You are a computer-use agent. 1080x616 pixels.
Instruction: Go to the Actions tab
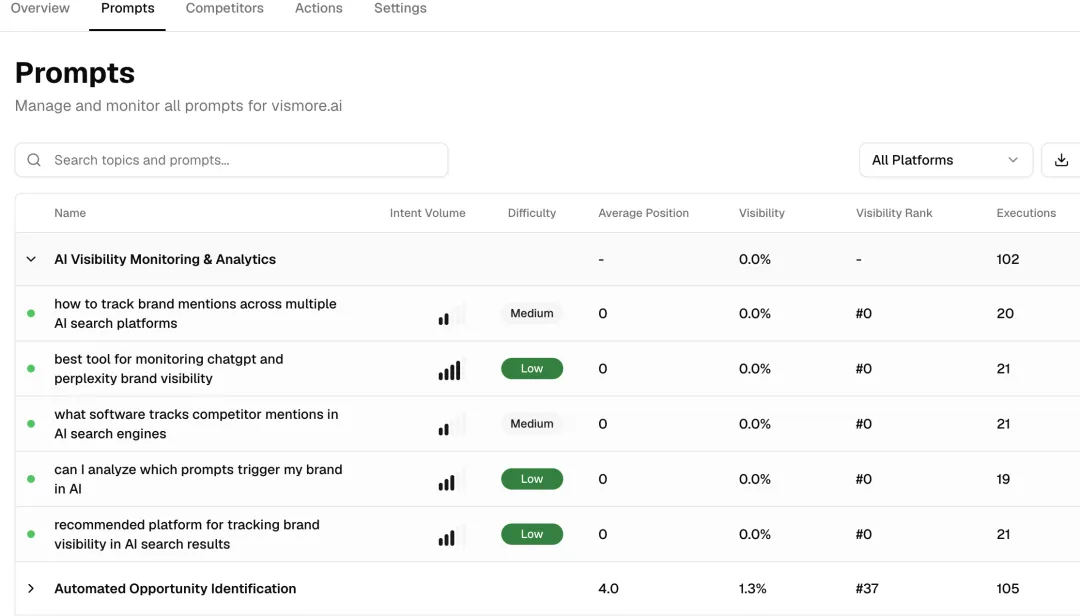pyautogui.click(x=319, y=9)
